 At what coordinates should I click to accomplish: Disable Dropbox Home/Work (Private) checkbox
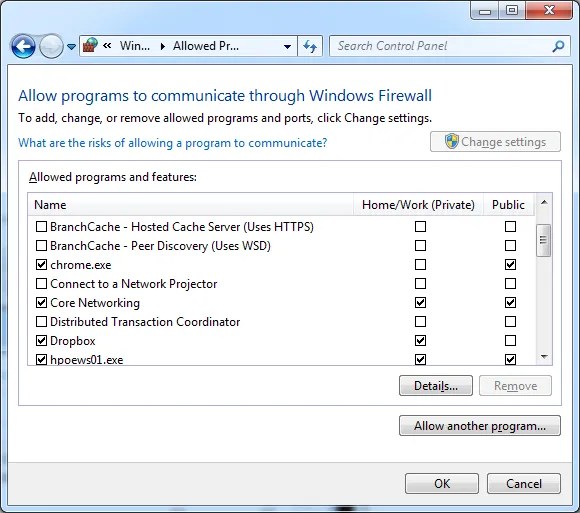click(420, 340)
